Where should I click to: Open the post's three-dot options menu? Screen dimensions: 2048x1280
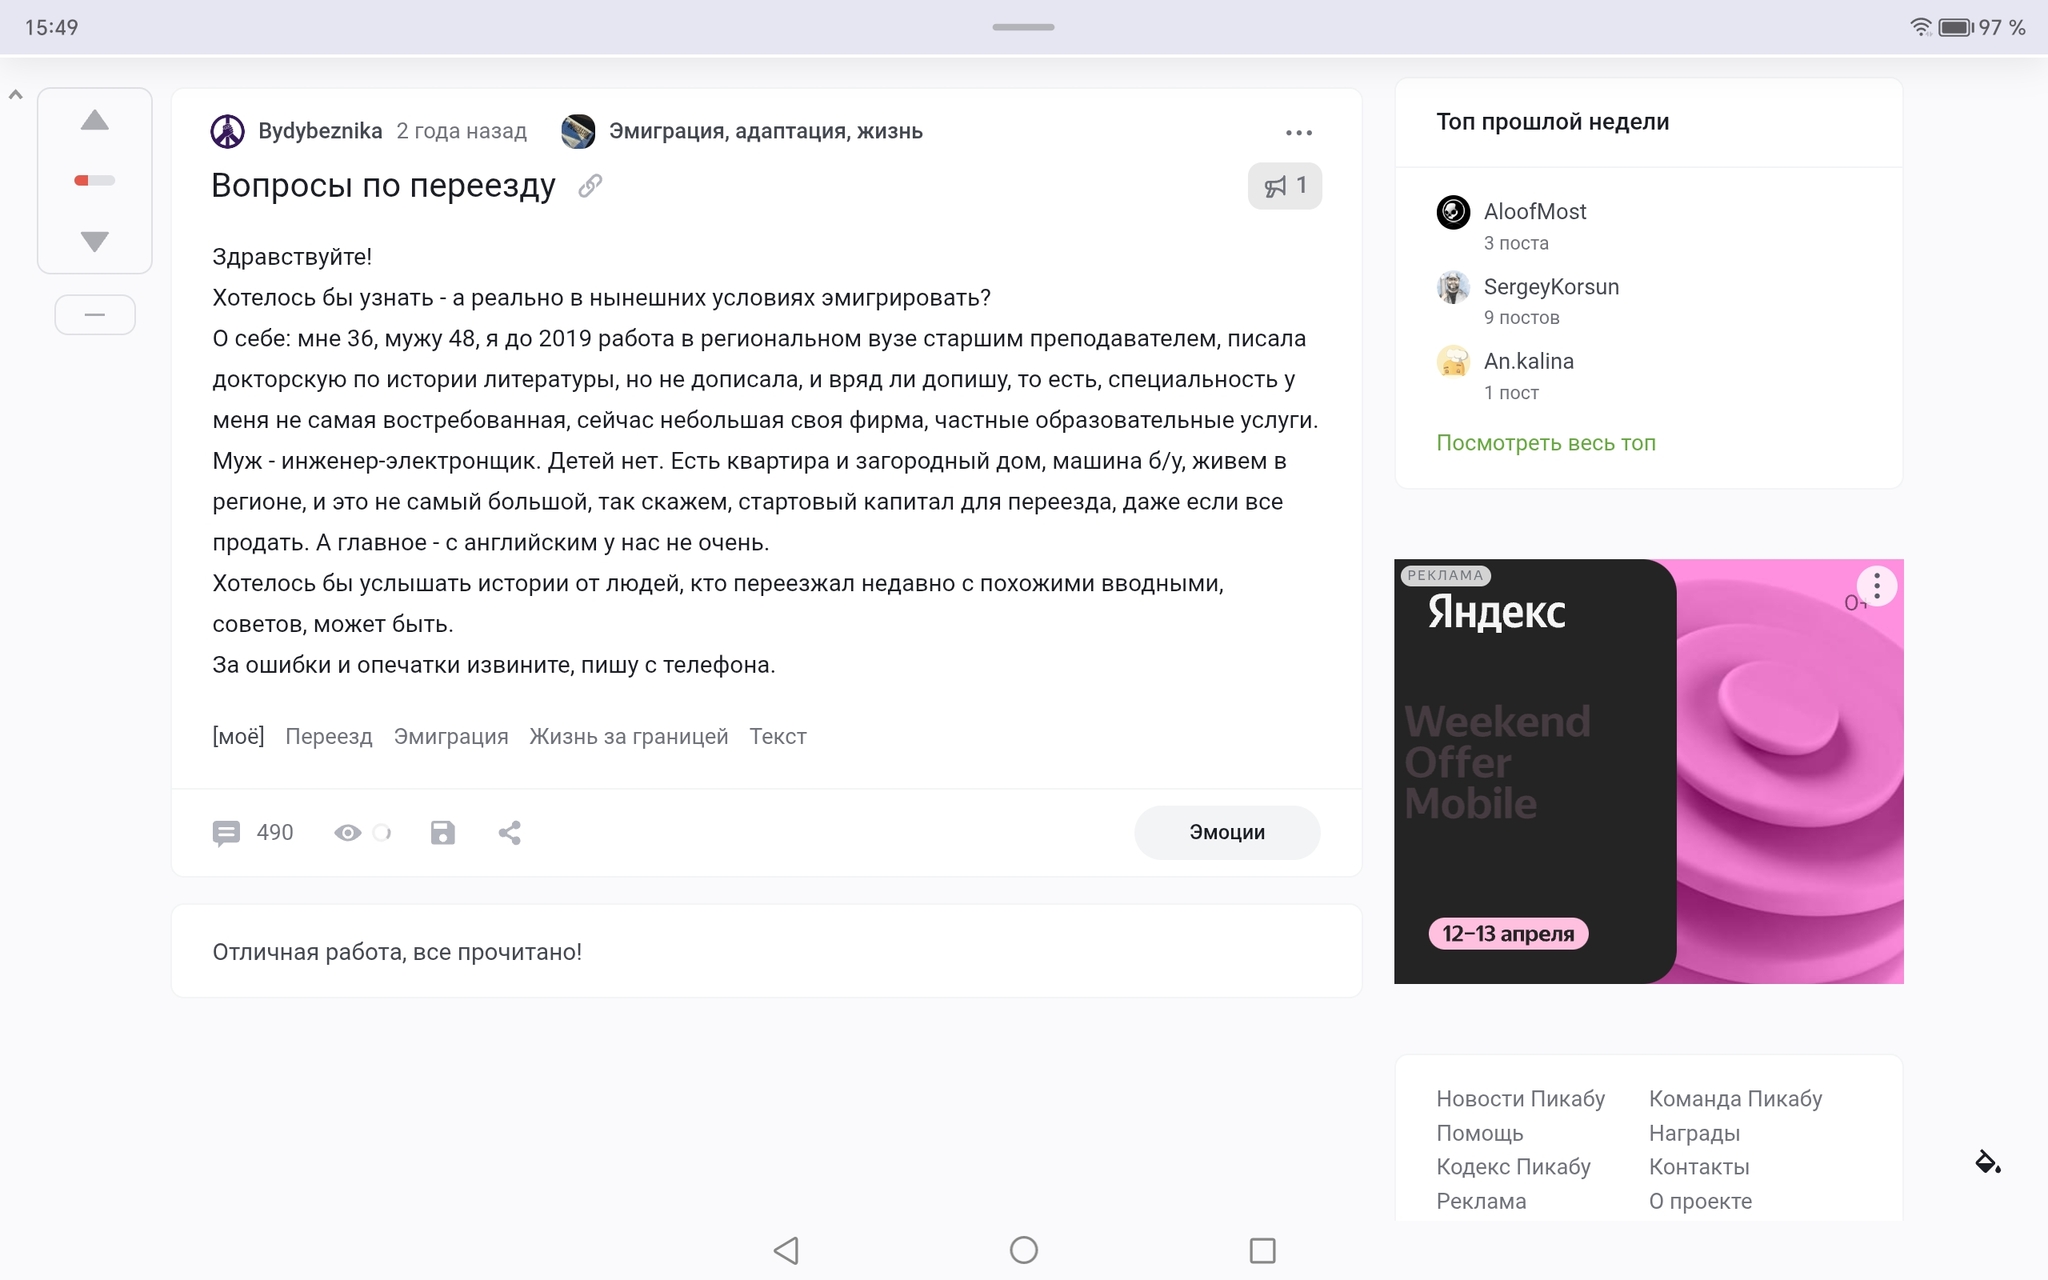click(1298, 133)
